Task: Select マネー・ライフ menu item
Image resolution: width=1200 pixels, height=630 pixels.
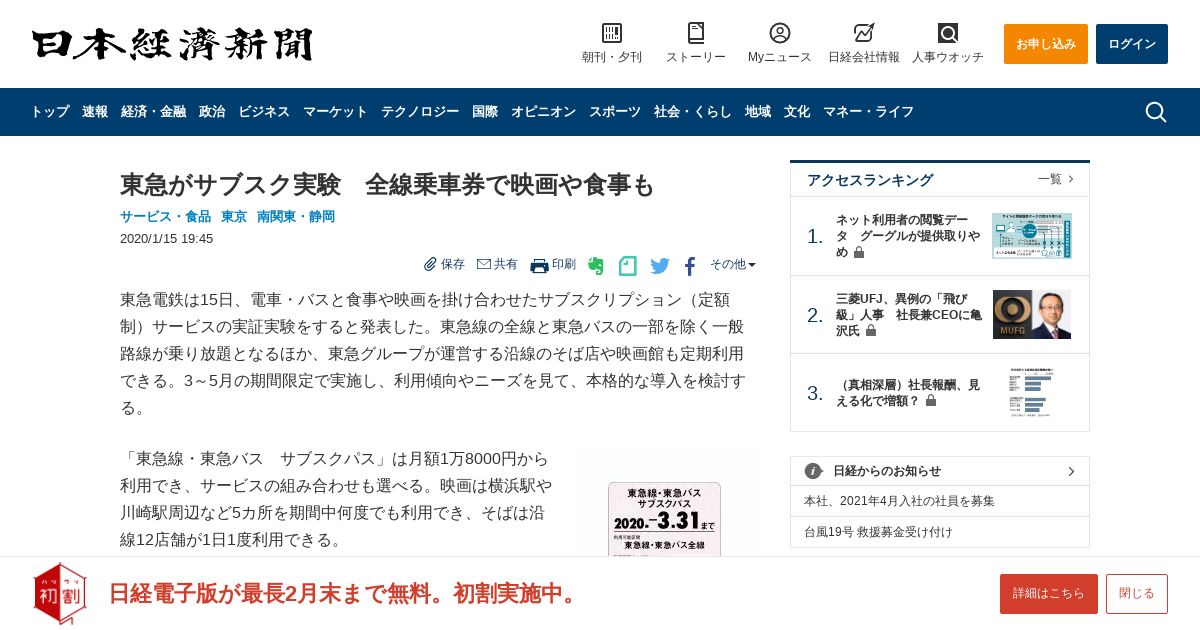Action: click(x=868, y=112)
